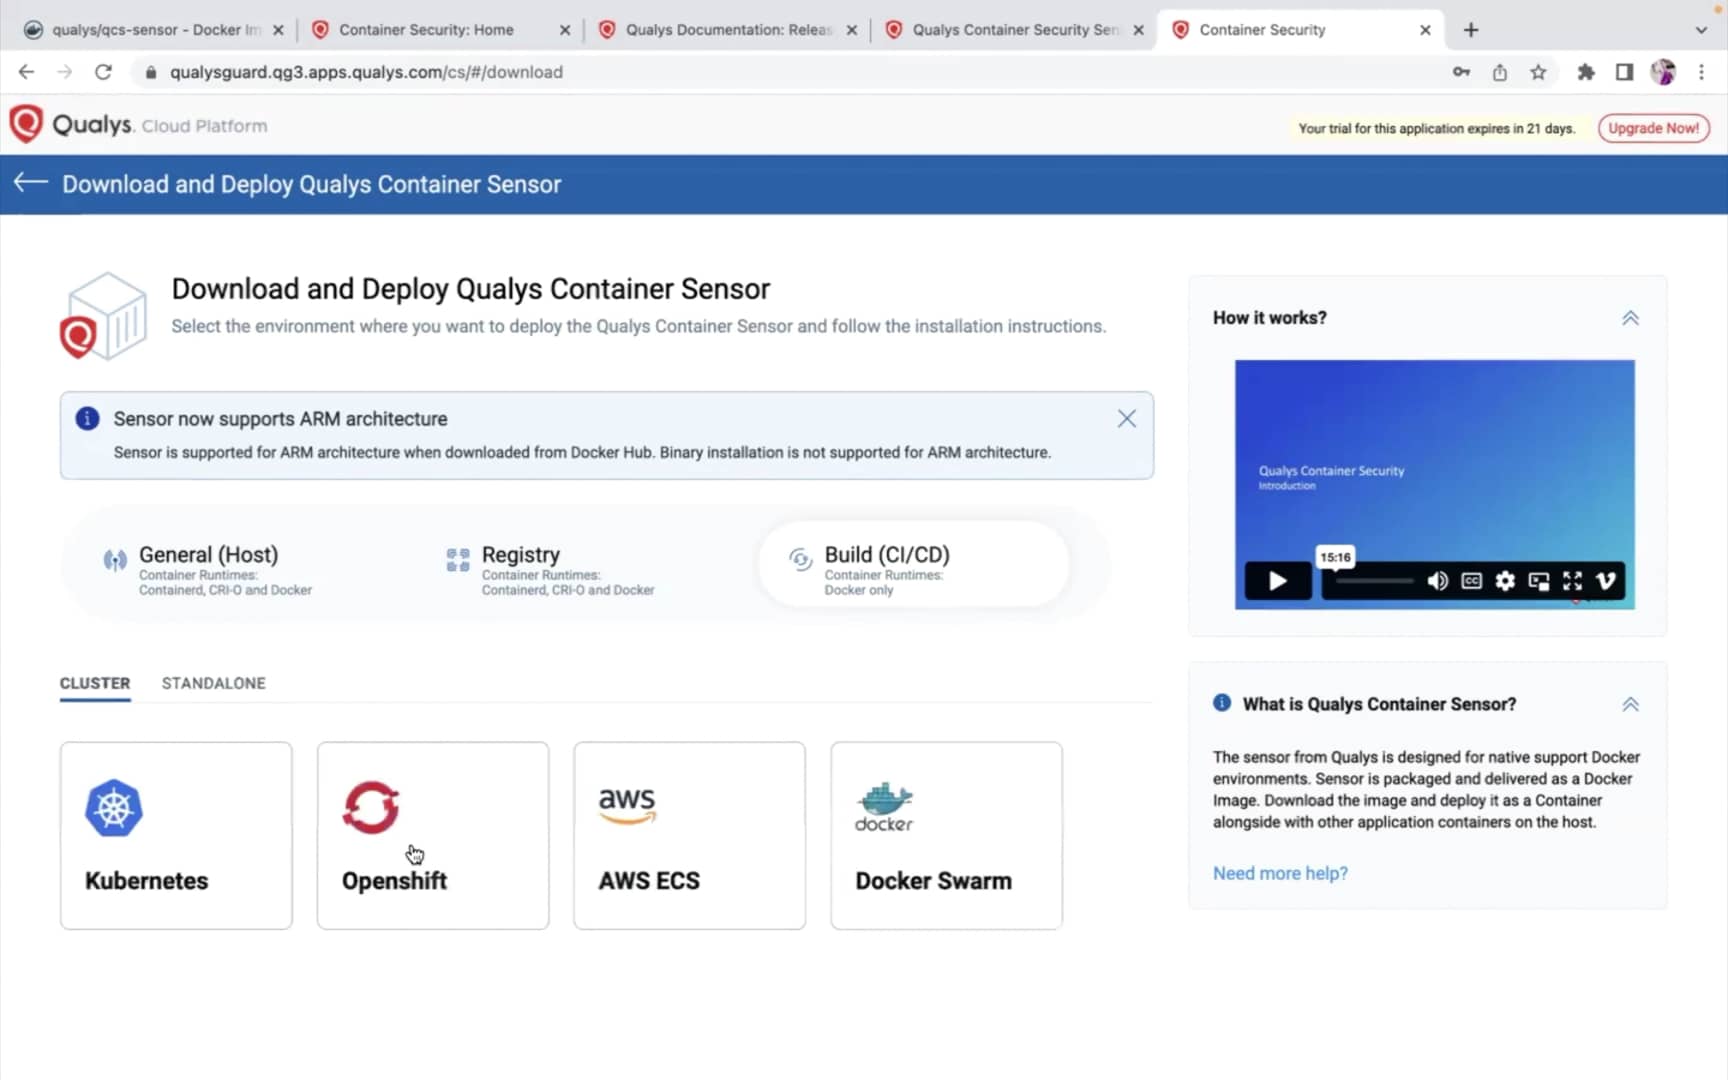Open the video in fullscreen mode
Screen dimensions: 1728x1080
coord(1572,581)
